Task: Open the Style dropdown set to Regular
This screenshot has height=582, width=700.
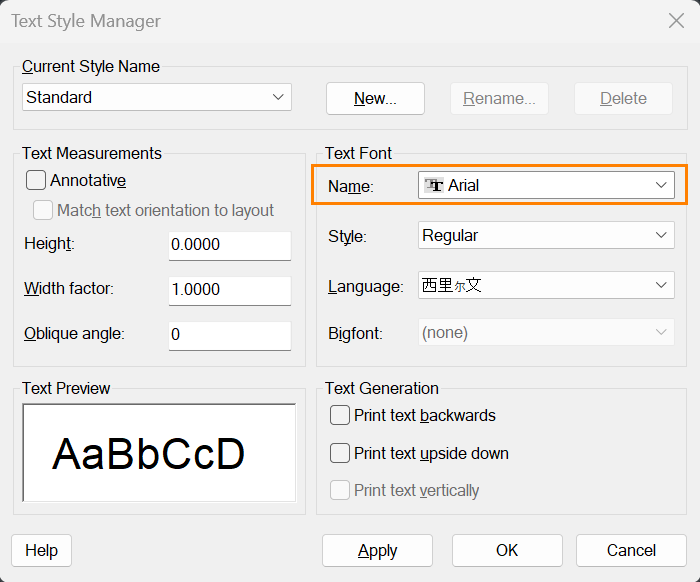Action: point(546,235)
